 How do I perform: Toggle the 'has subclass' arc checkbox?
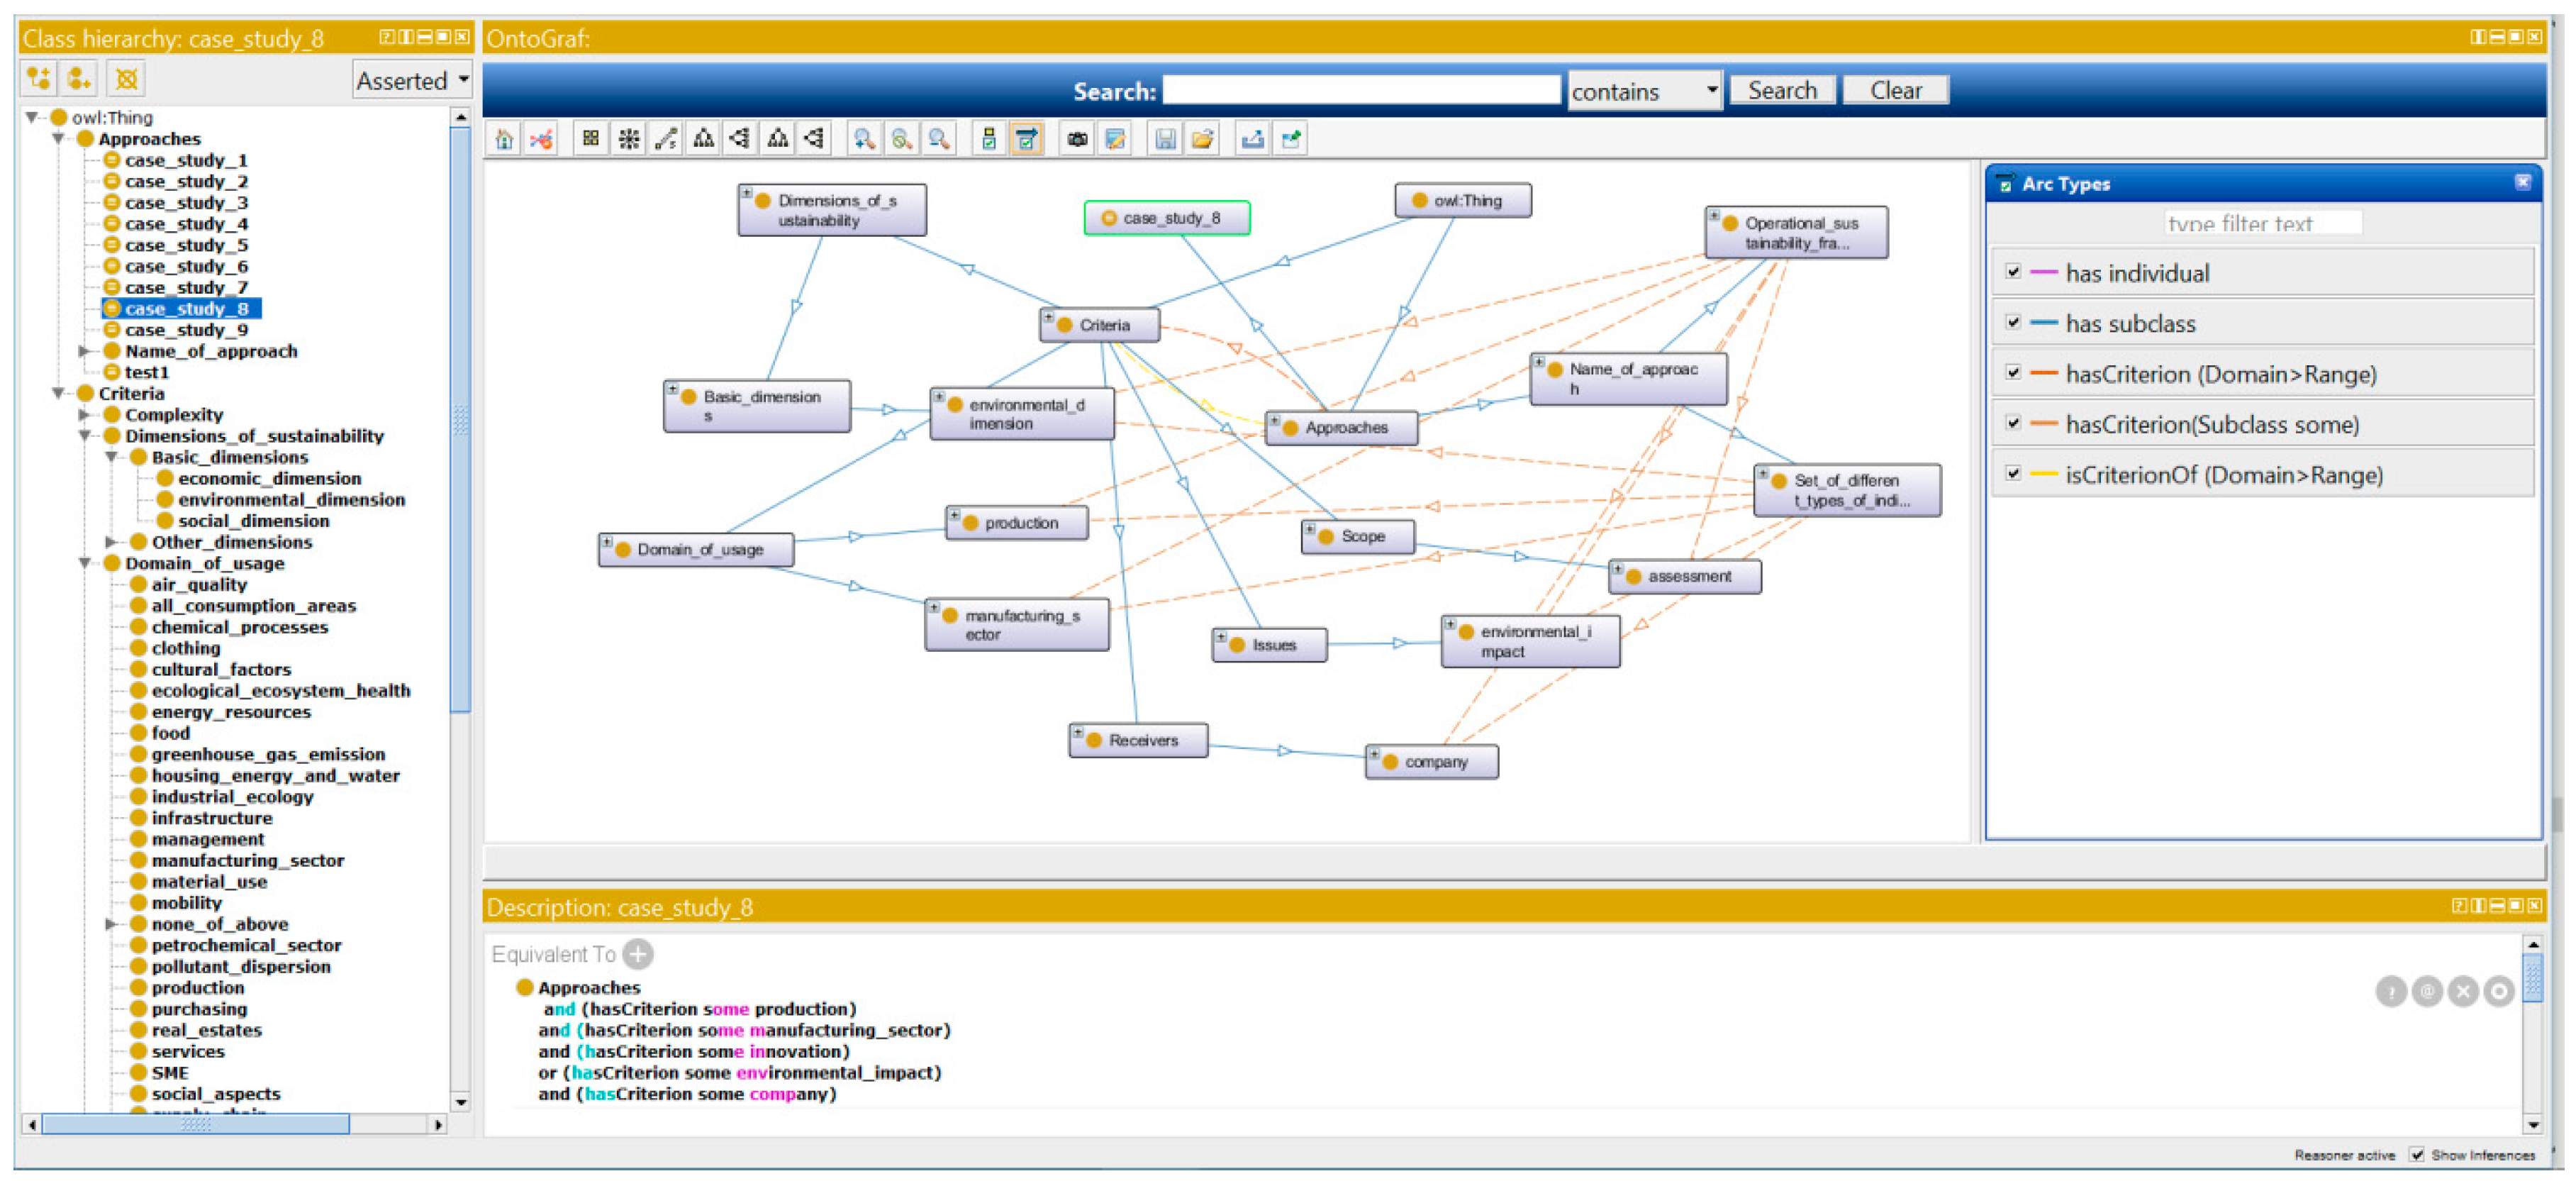coord(2013,322)
